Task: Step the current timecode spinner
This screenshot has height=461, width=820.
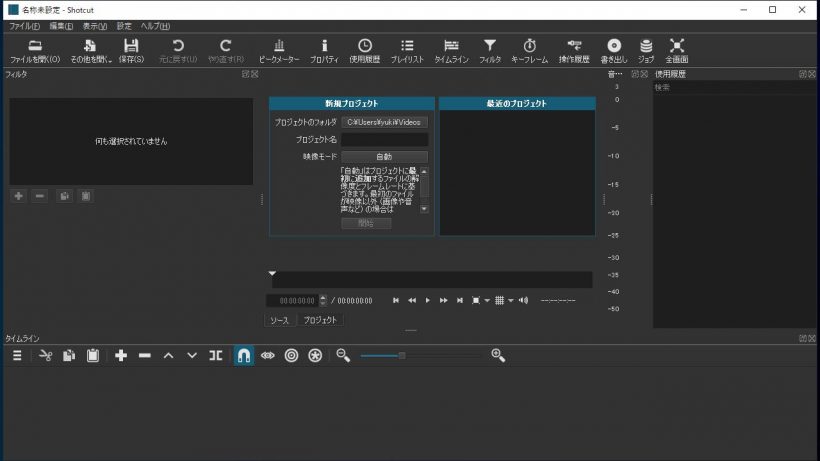Action: click(323, 301)
